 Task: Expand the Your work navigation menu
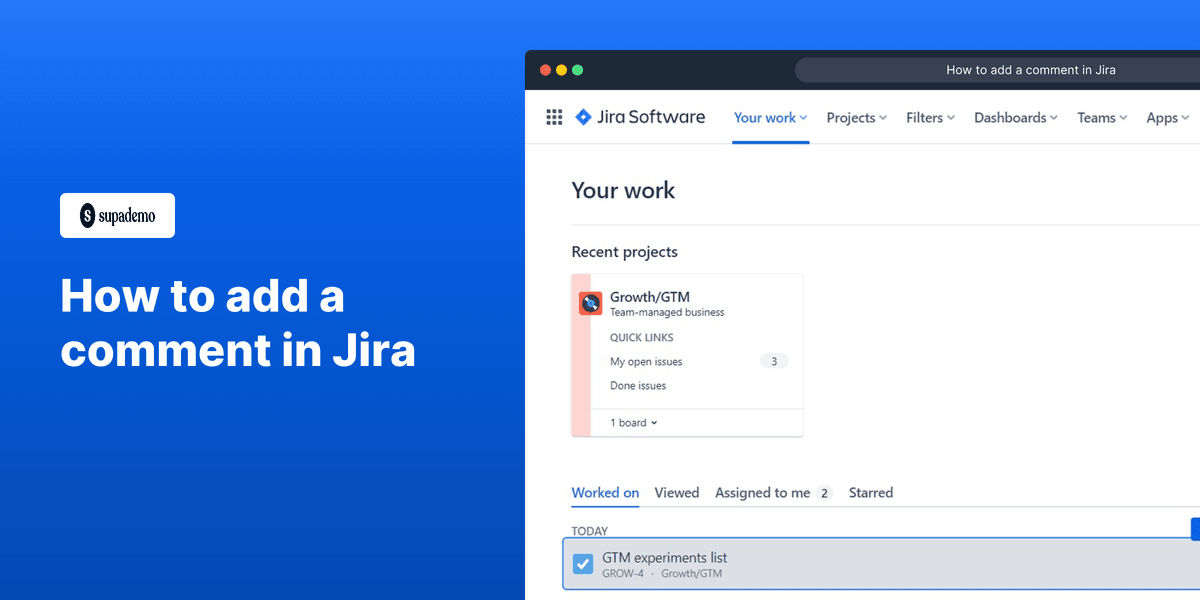(770, 117)
